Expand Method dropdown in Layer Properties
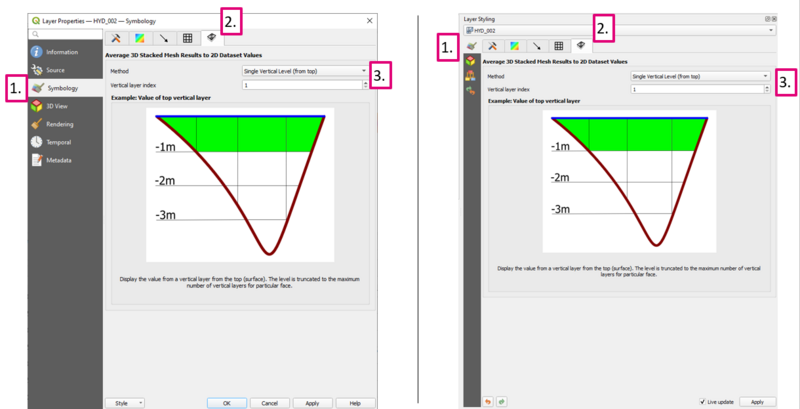This screenshot has height=409, width=800. pyautogui.click(x=305, y=71)
